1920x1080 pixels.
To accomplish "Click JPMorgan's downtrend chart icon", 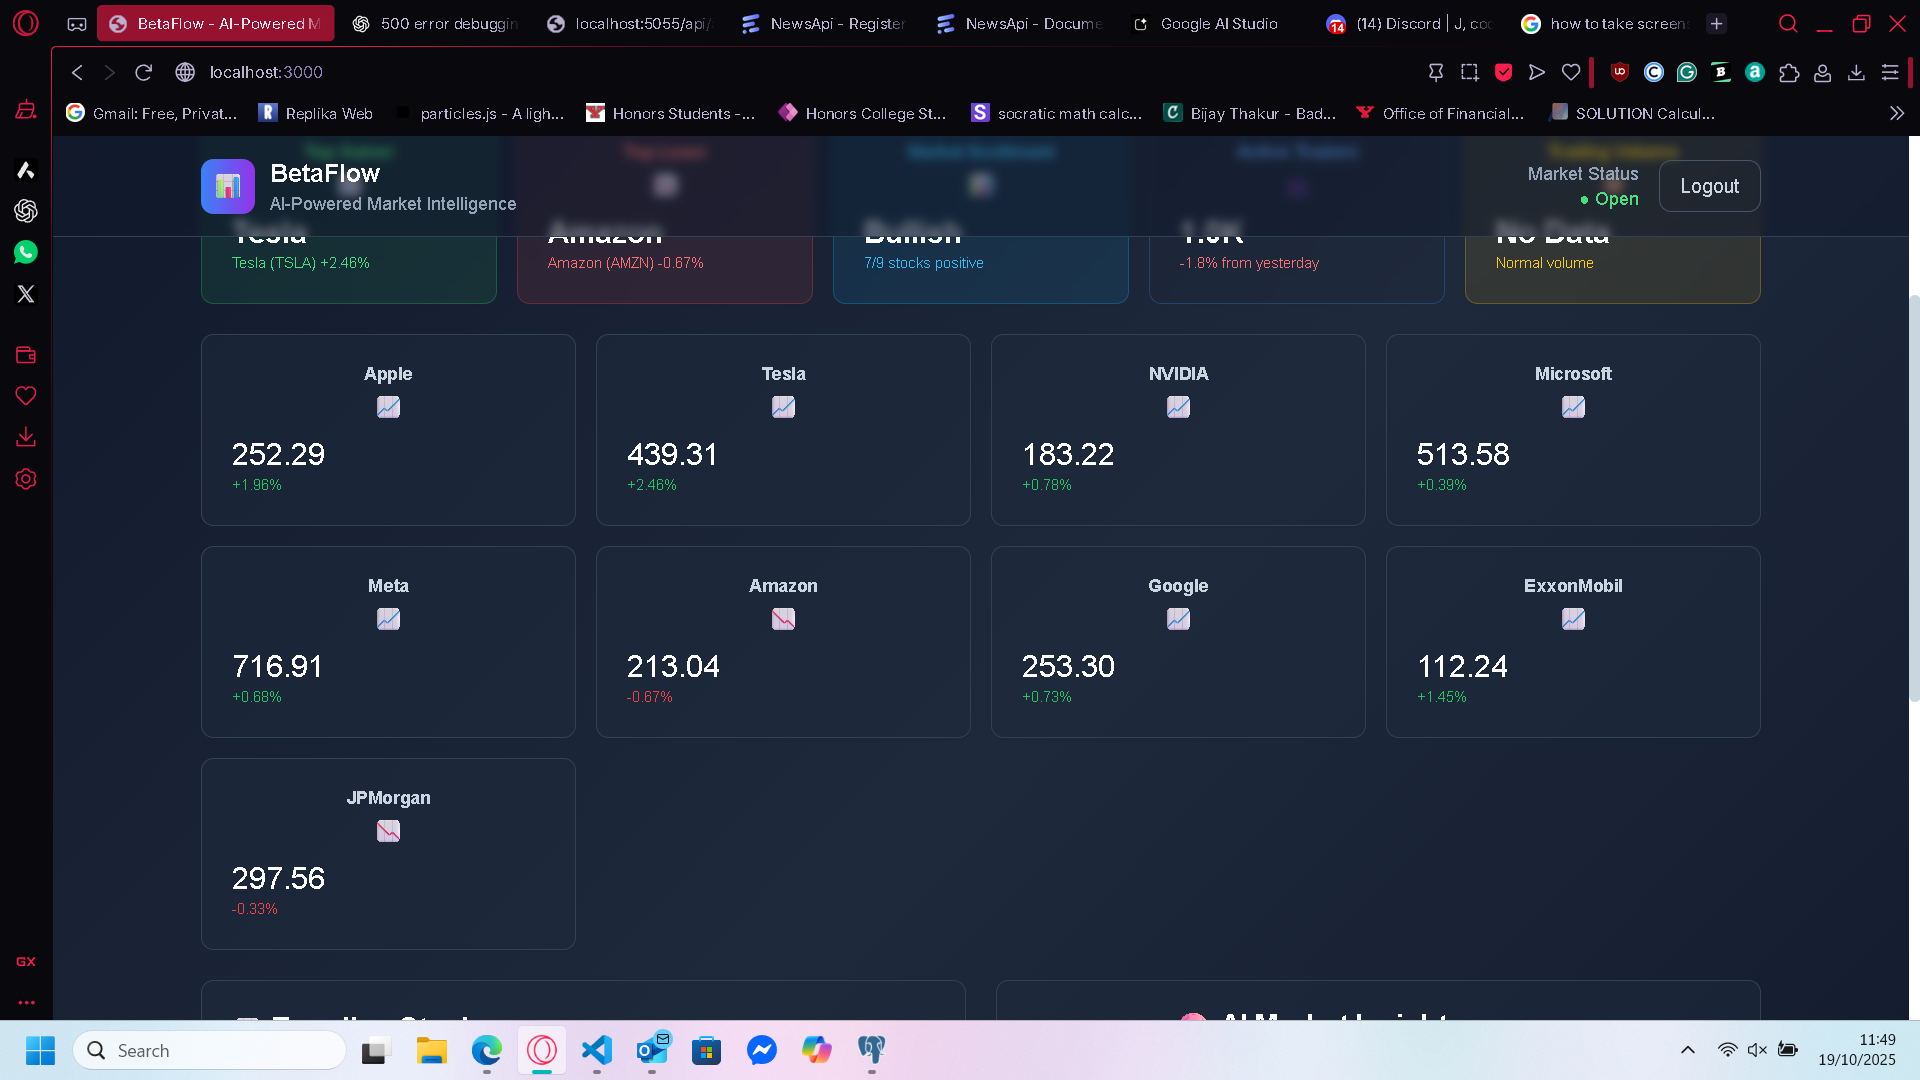I will coord(388,831).
